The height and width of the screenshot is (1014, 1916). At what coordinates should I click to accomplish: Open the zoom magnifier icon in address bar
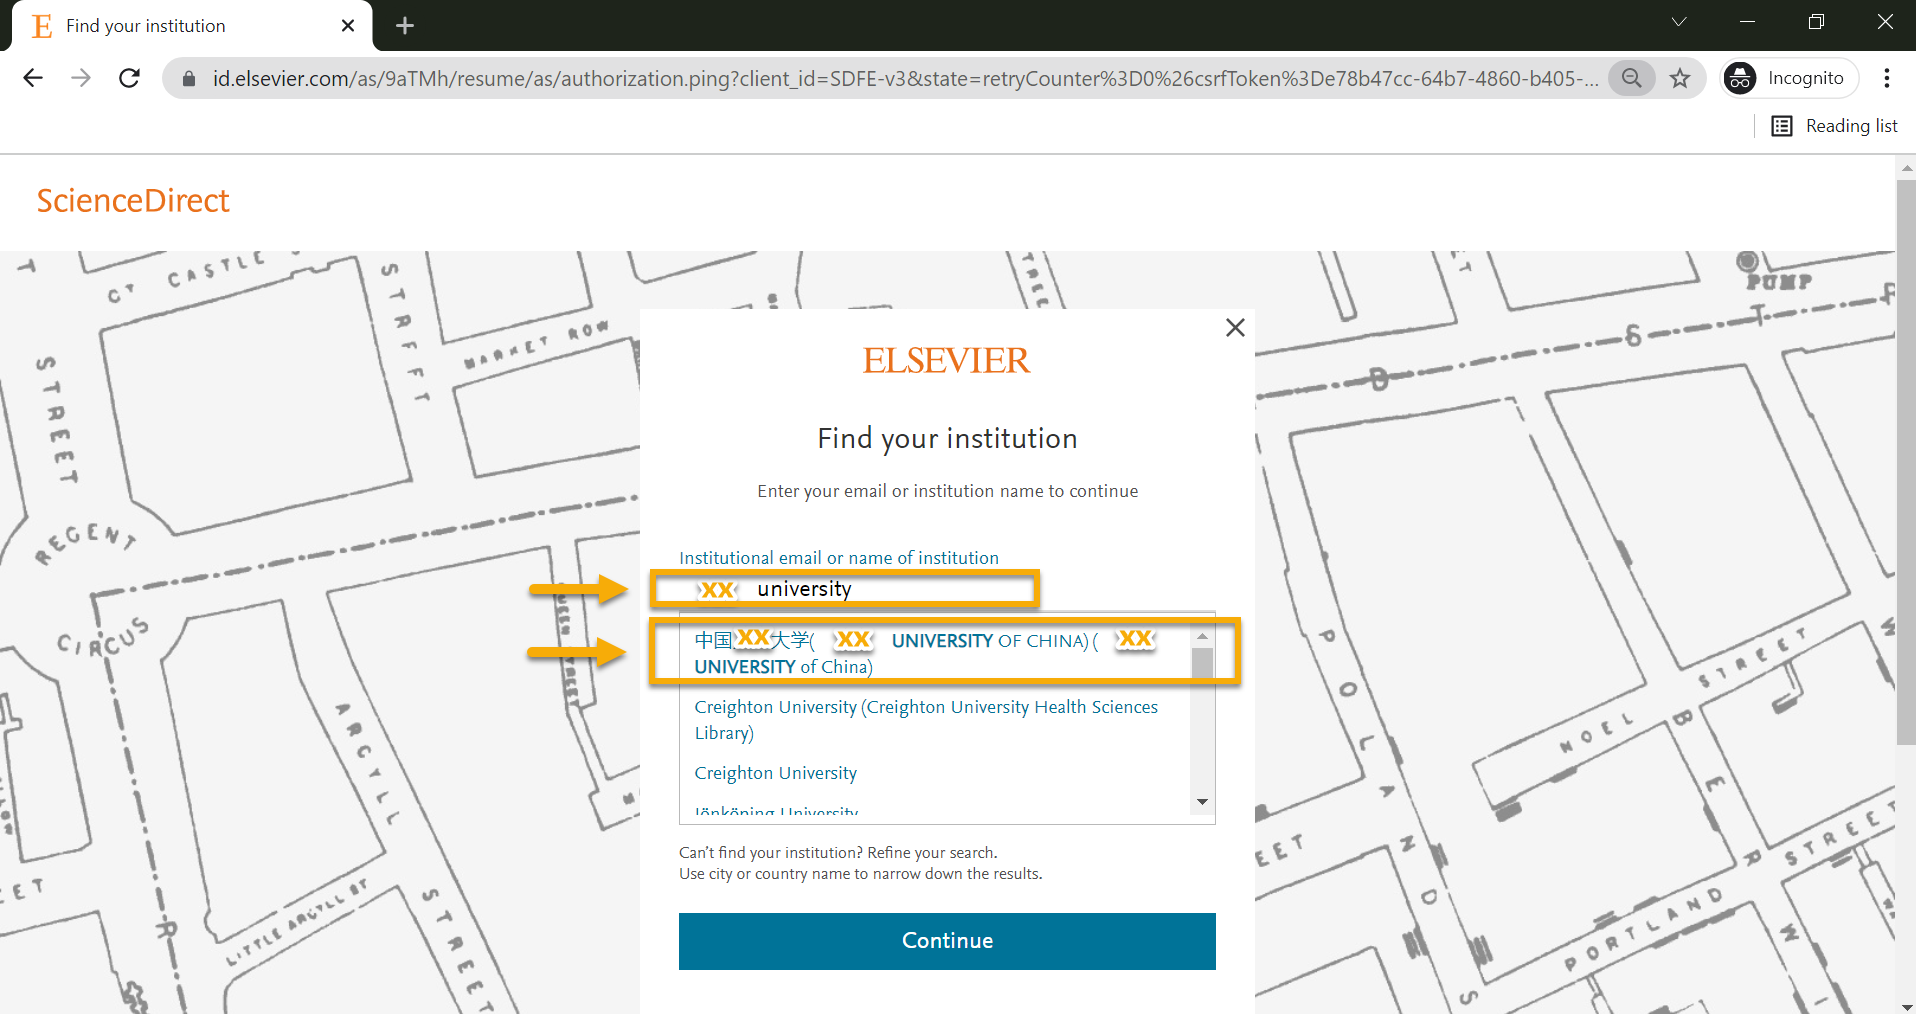[x=1631, y=78]
